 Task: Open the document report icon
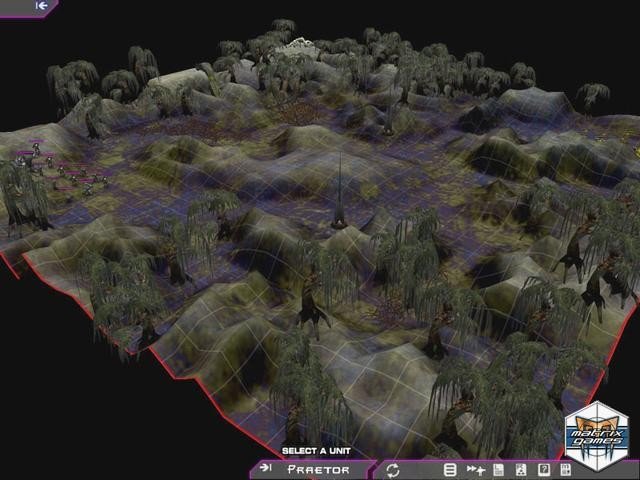point(497,469)
